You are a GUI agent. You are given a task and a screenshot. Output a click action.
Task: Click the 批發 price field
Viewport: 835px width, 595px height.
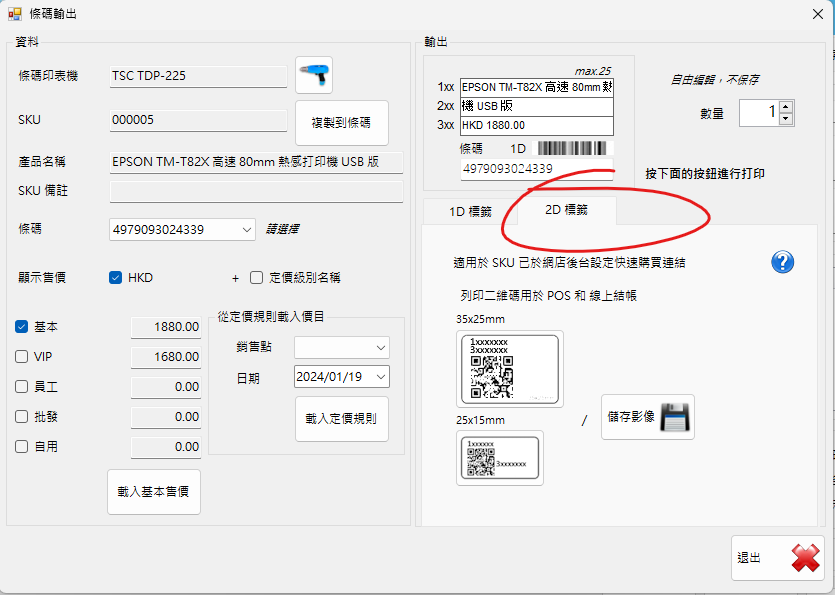click(166, 417)
